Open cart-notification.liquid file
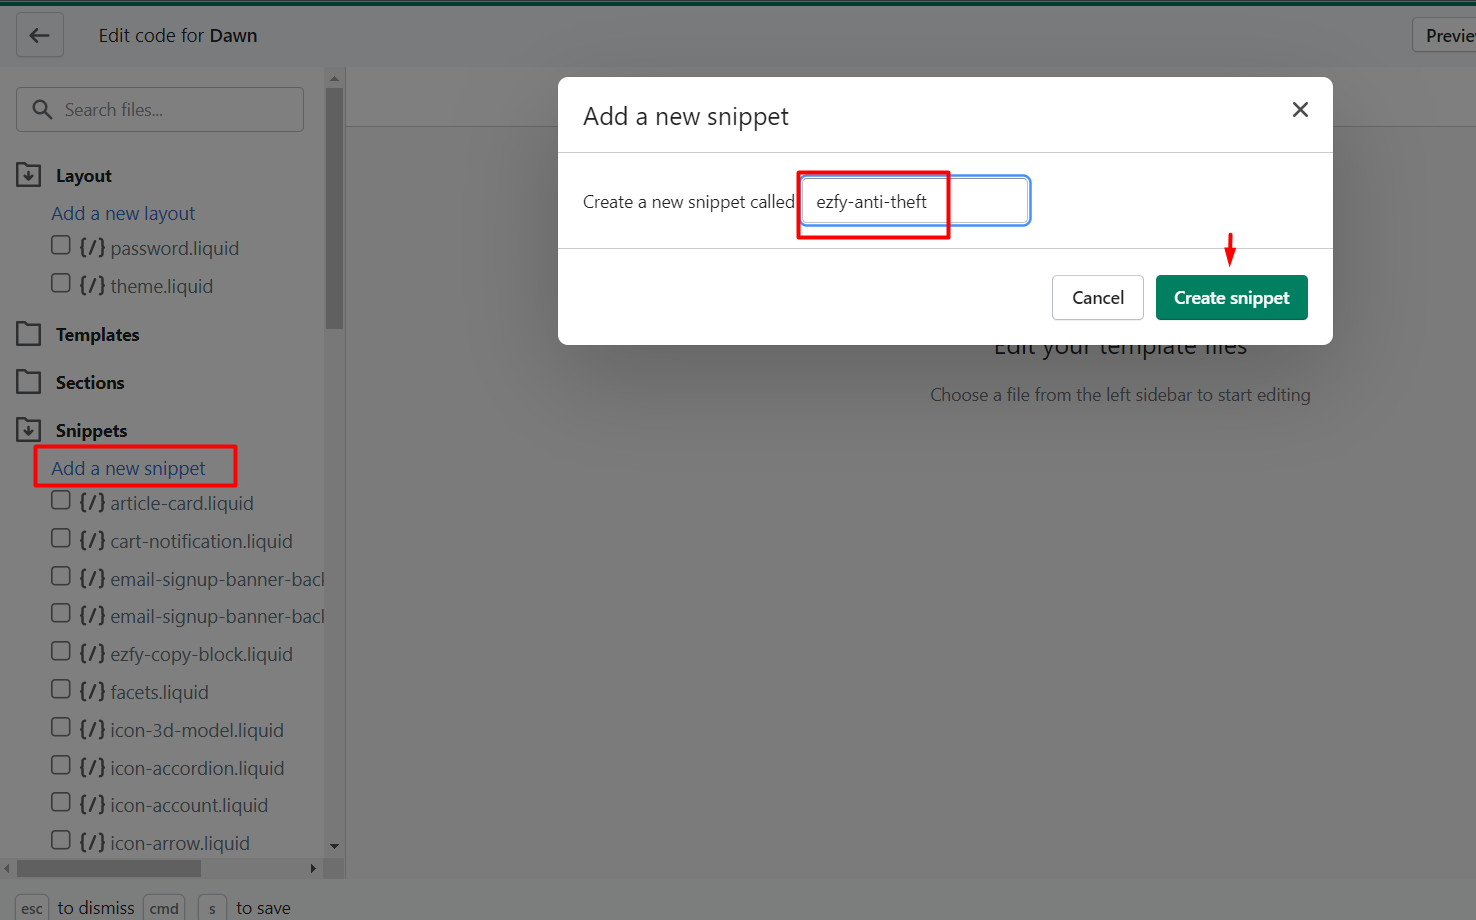1476x920 pixels. point(202,541)
